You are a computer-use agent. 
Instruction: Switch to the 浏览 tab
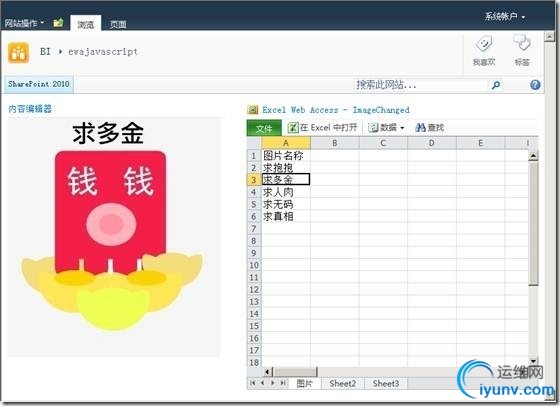pyautogui.click(x=86, y=24)
